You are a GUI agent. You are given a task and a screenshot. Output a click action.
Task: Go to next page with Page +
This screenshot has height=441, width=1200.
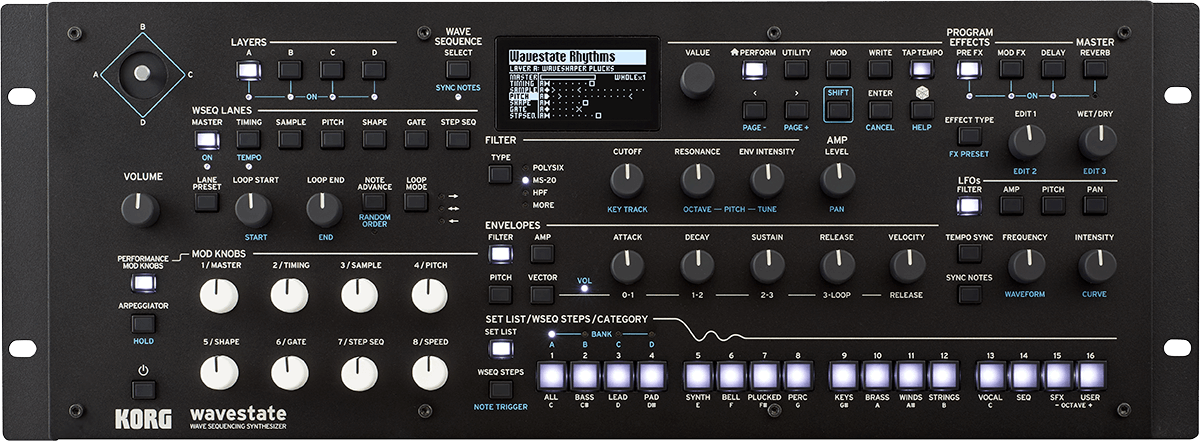pos(796,110)
